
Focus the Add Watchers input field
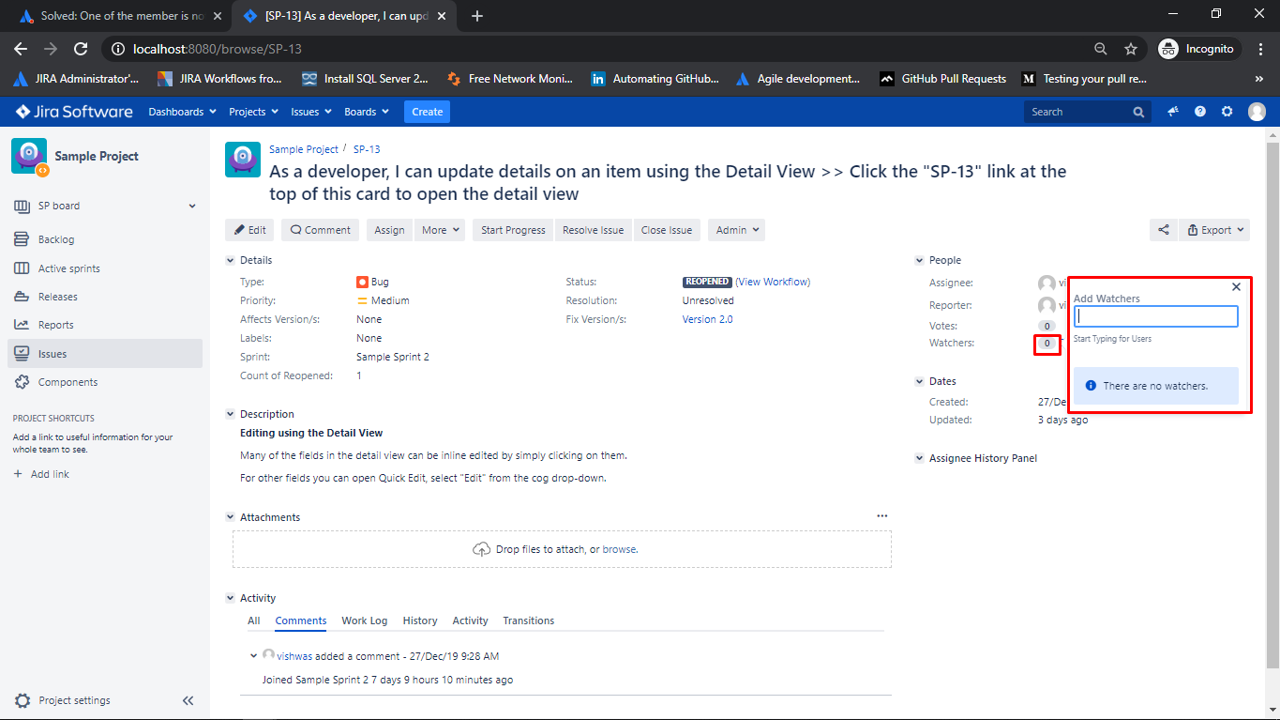pyautogui.click(x=1156, y=316)
